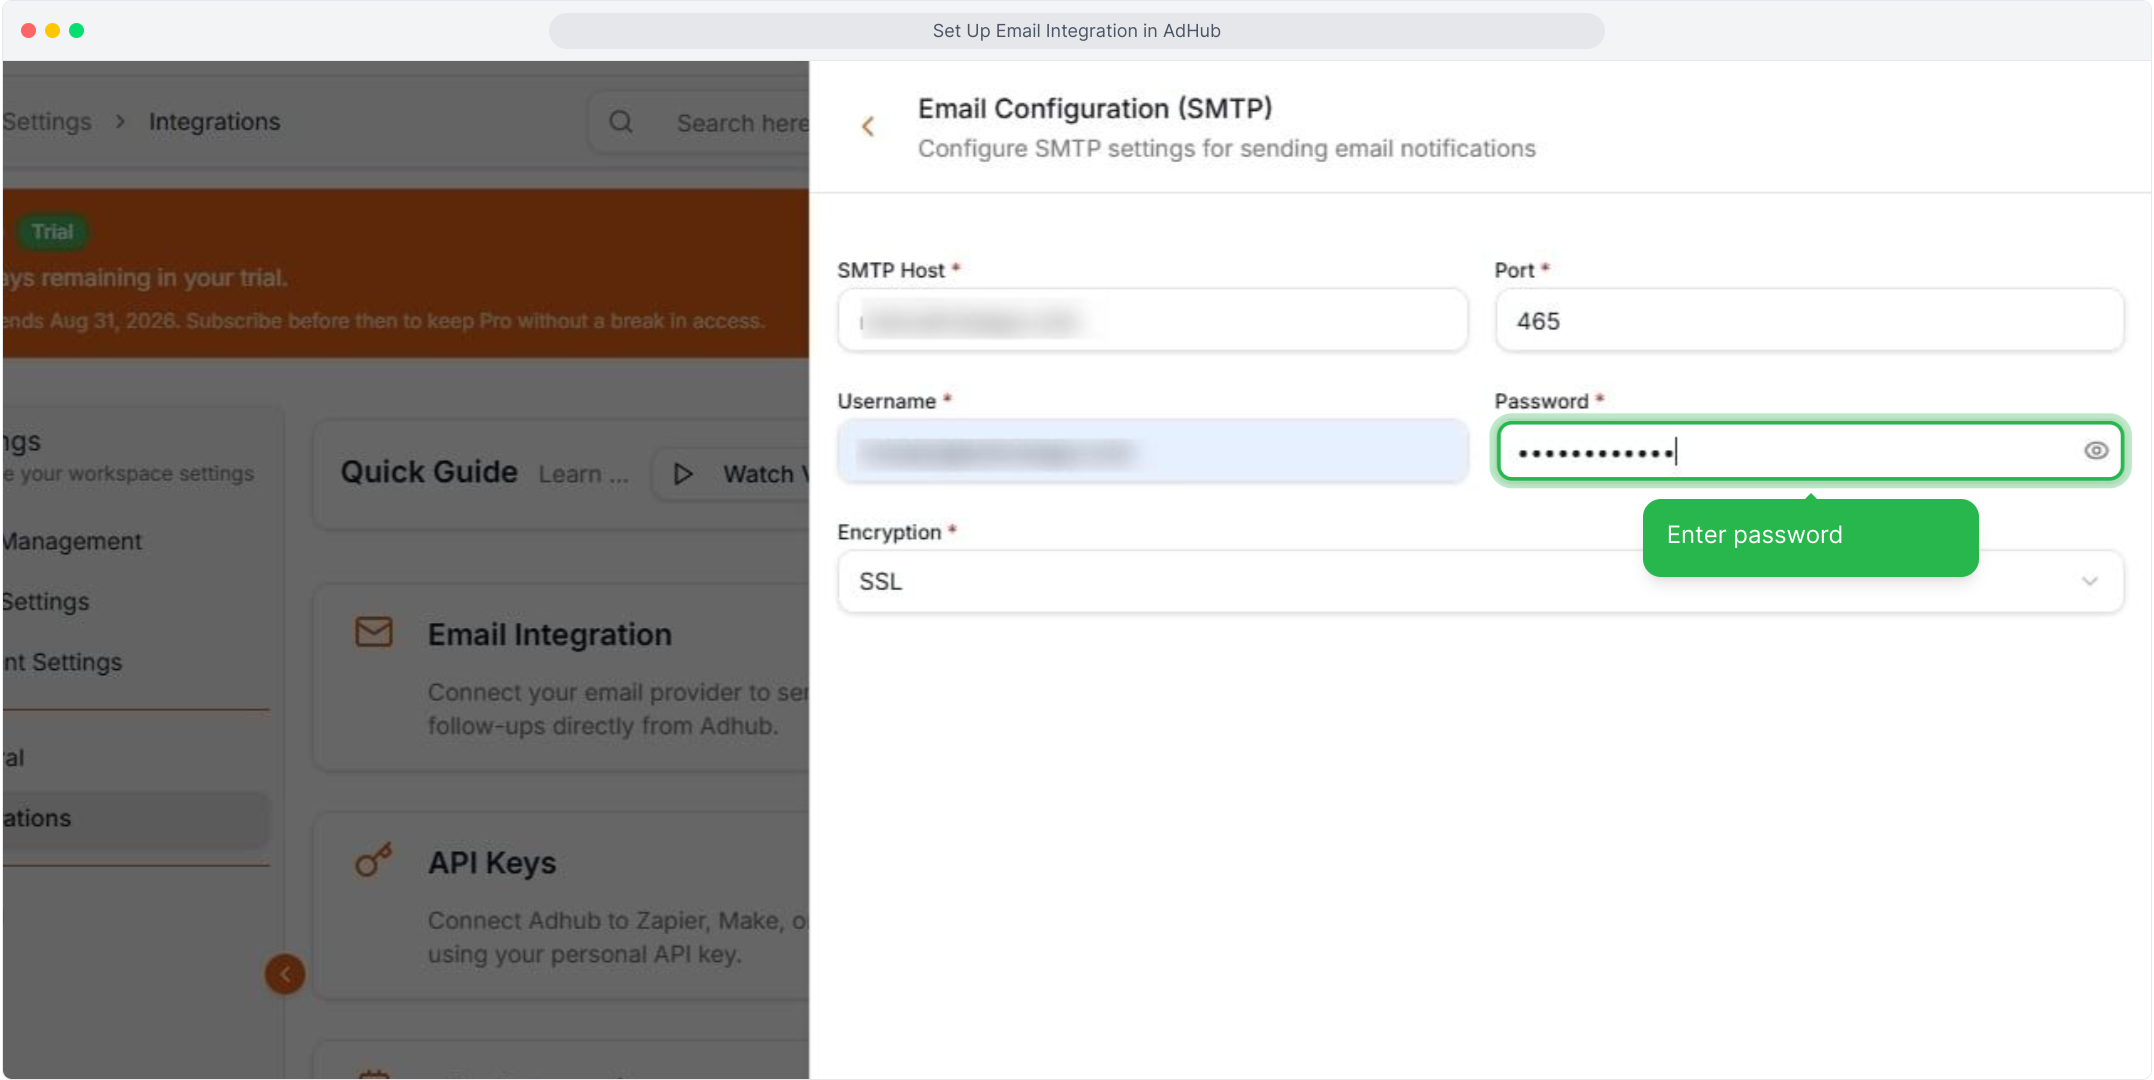Collapse sidebar with orange arrow button
This screenshot has width=2154, height=1080.
(285, 974)
